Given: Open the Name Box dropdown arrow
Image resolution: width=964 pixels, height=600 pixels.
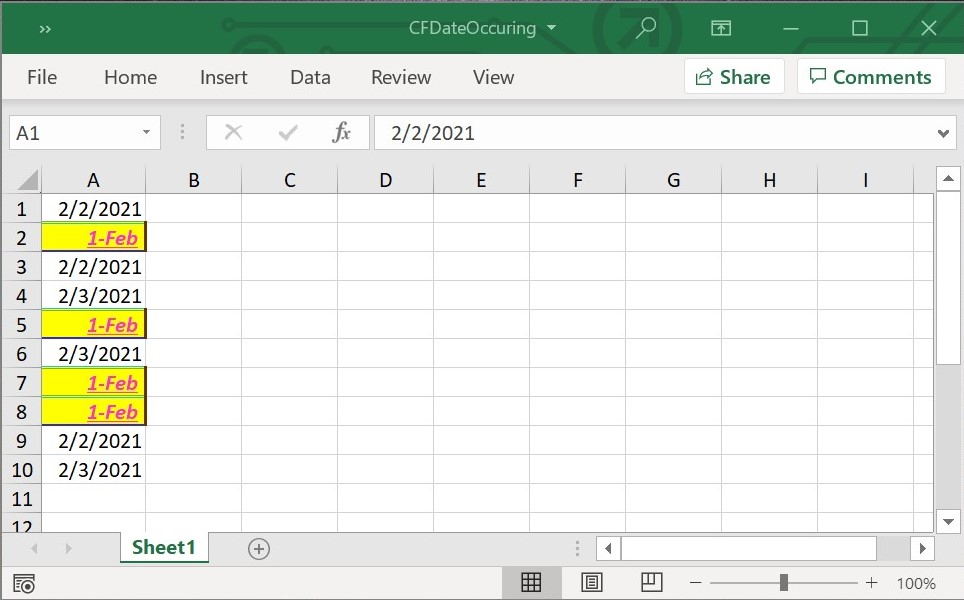Looking at the screenshot, I should point(146,133).
